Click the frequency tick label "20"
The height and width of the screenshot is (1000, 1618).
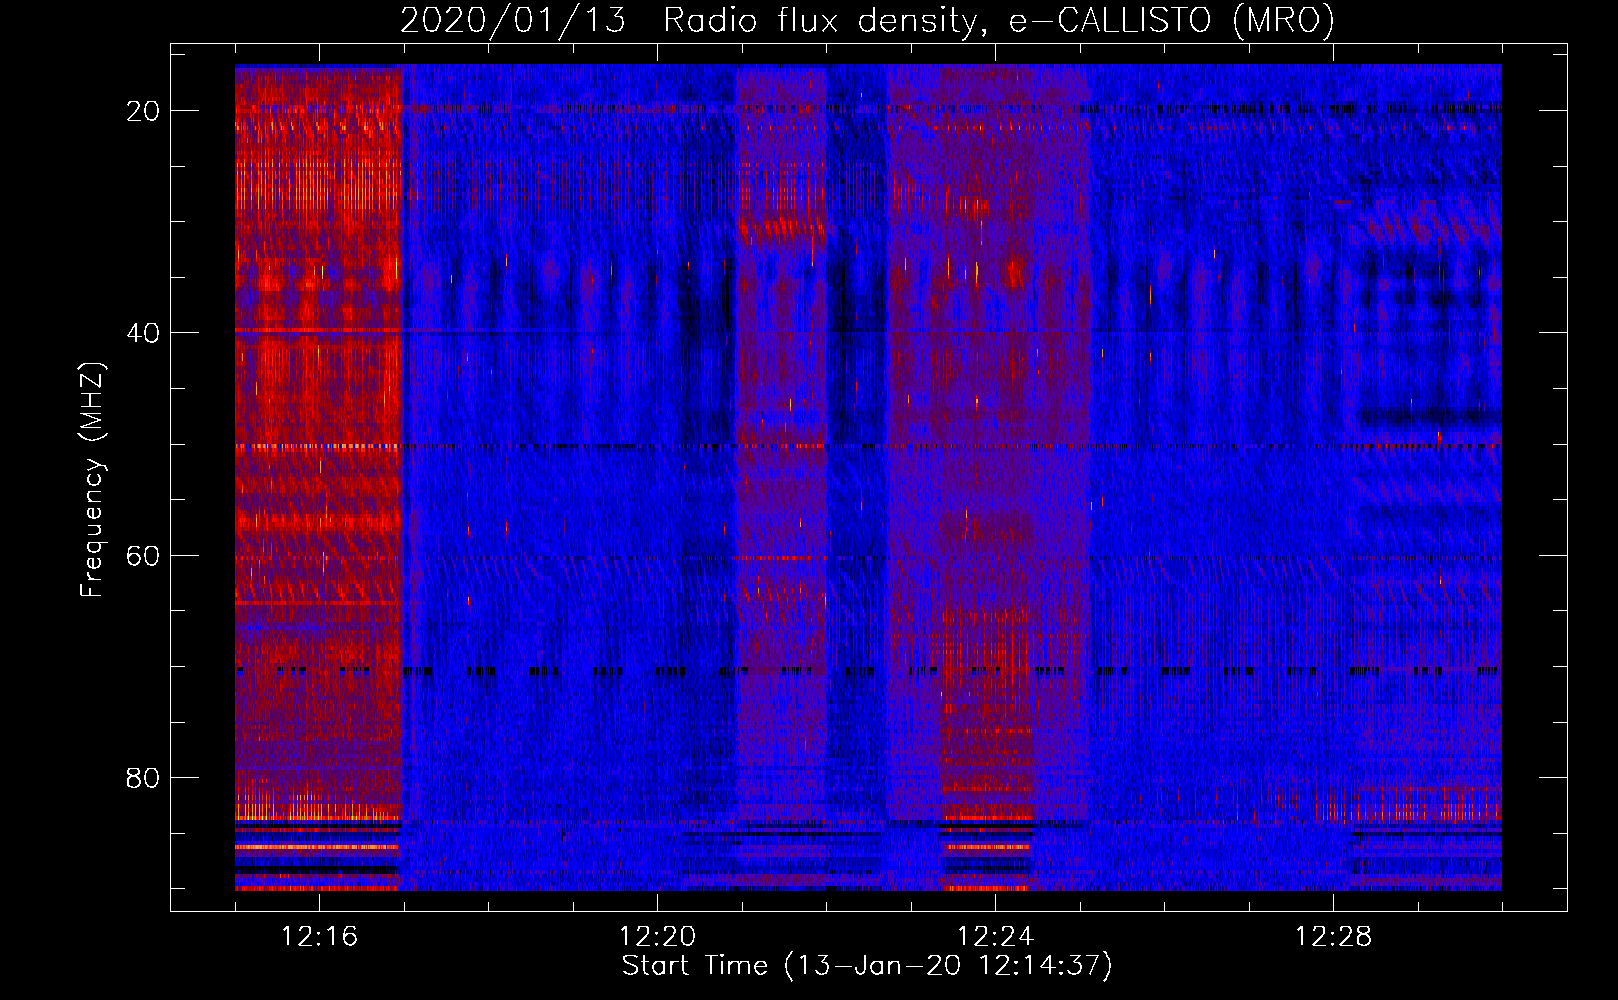coord(144,111)
